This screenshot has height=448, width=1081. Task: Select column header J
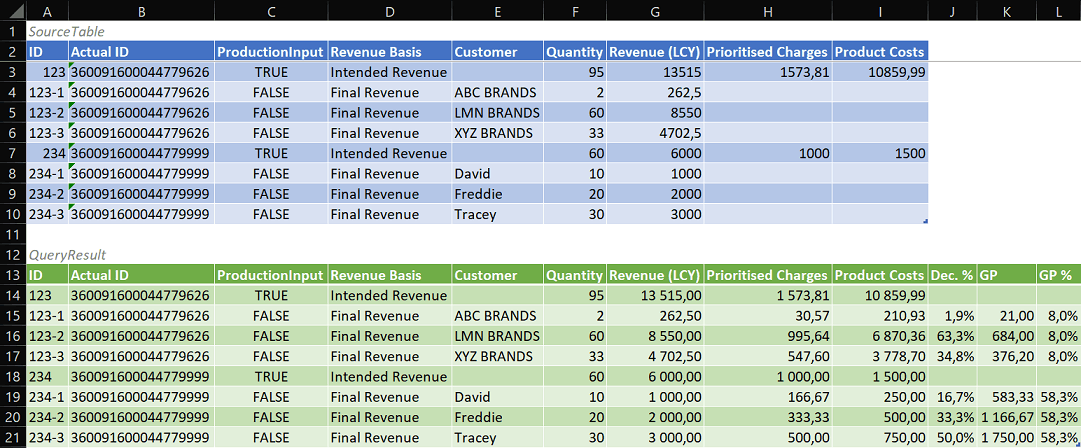pyautogui.click(x=953, y=10)
